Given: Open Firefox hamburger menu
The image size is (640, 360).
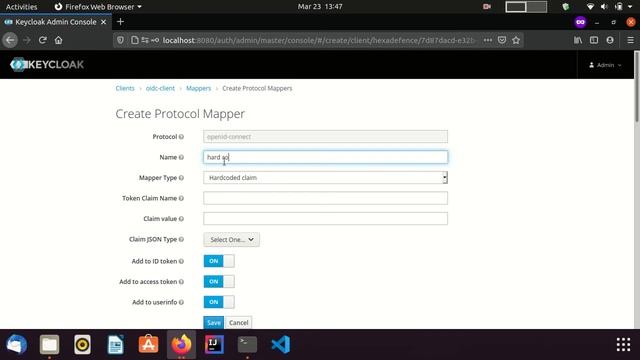Looking at the screenshot, I should coord(630,40).
